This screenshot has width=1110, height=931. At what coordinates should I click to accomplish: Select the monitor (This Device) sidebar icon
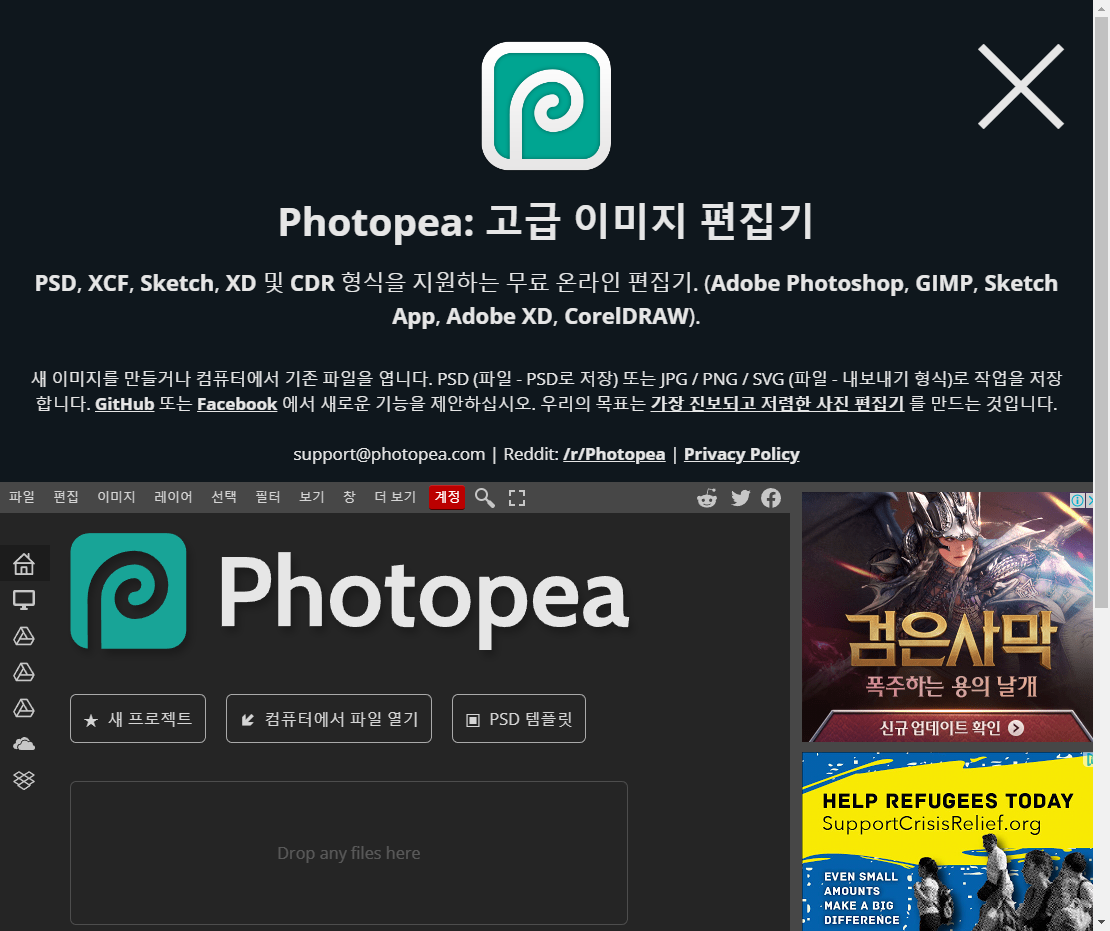point(24,600)
